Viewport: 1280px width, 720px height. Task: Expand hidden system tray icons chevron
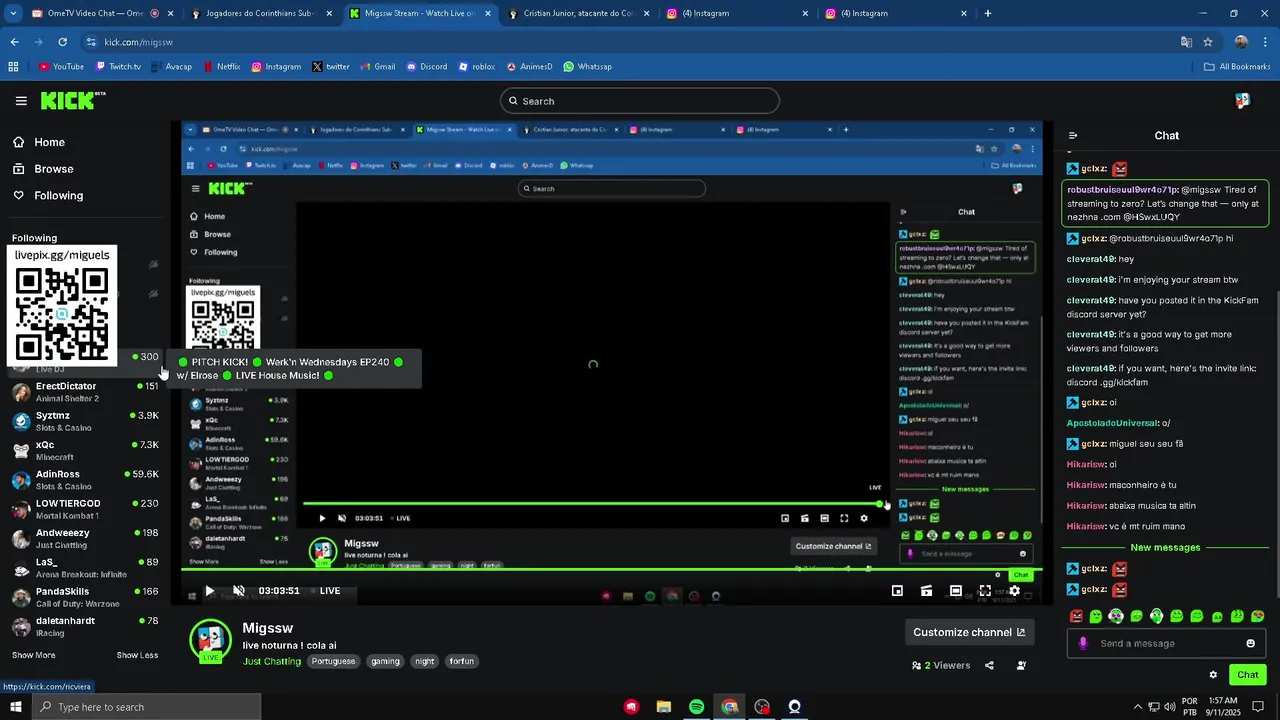coord(1137,707)
